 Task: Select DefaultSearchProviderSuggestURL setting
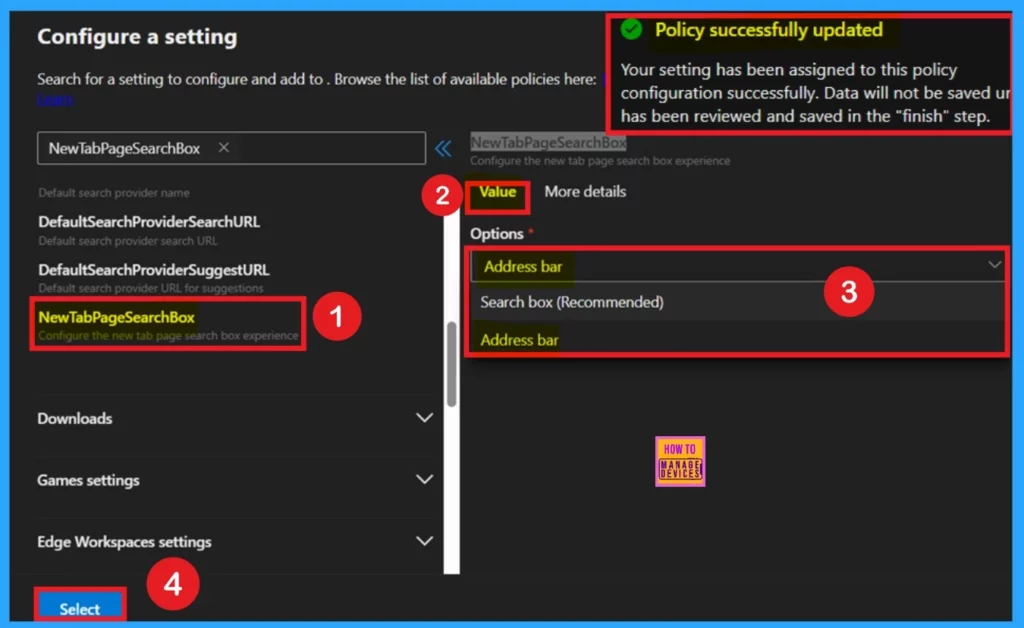pyautogui.click(x=153, y=277)
